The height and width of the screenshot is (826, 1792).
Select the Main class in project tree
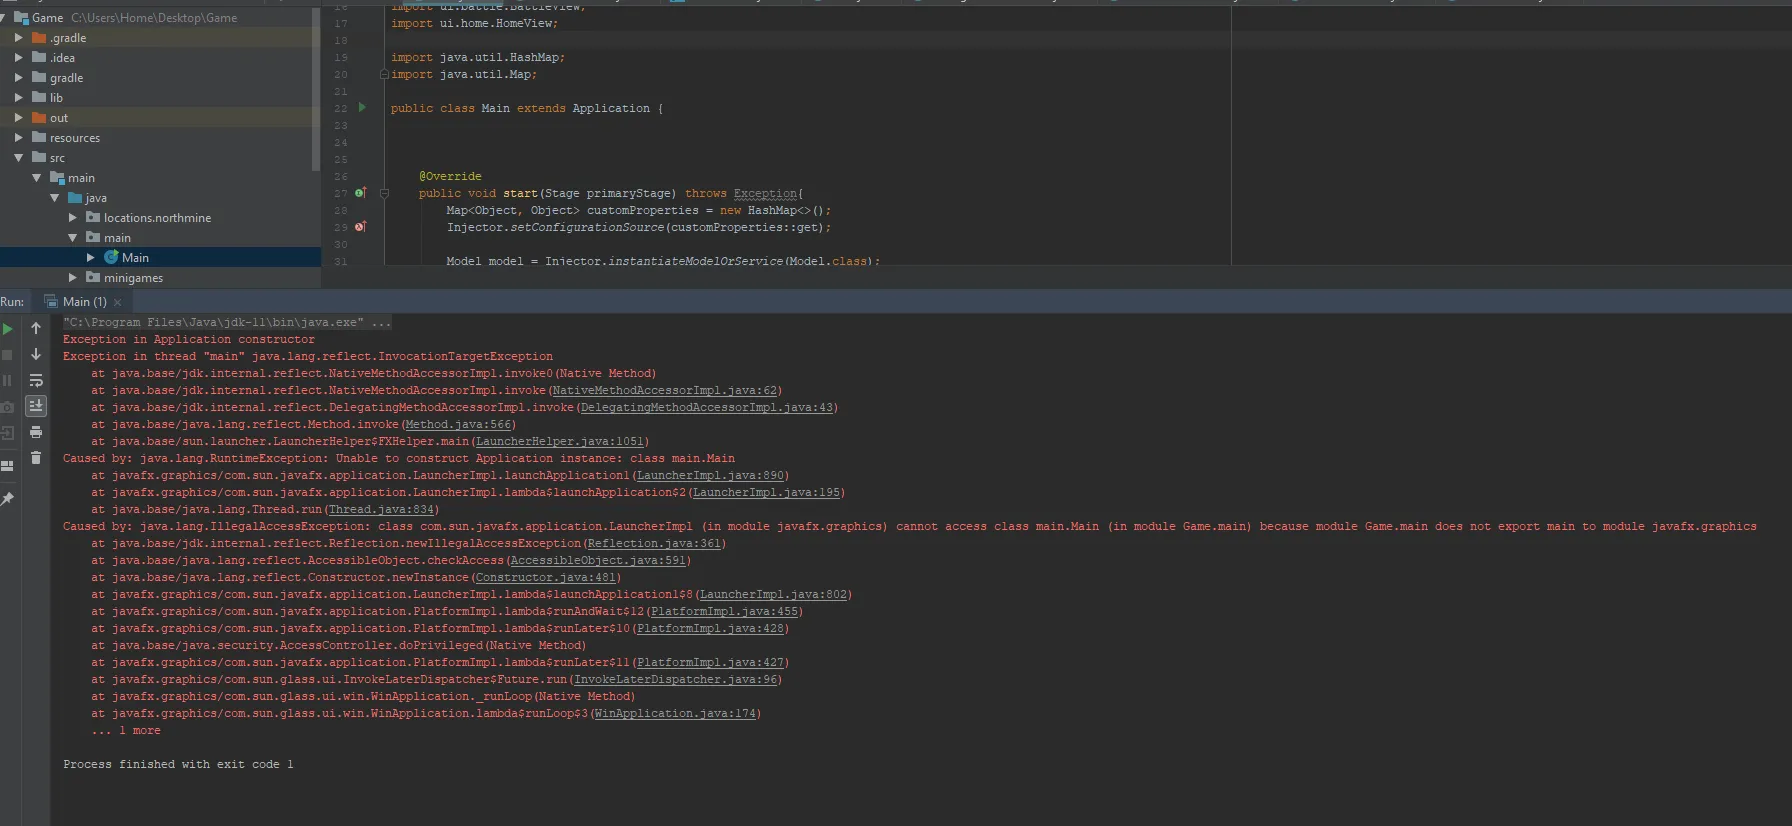pos(135,257)
